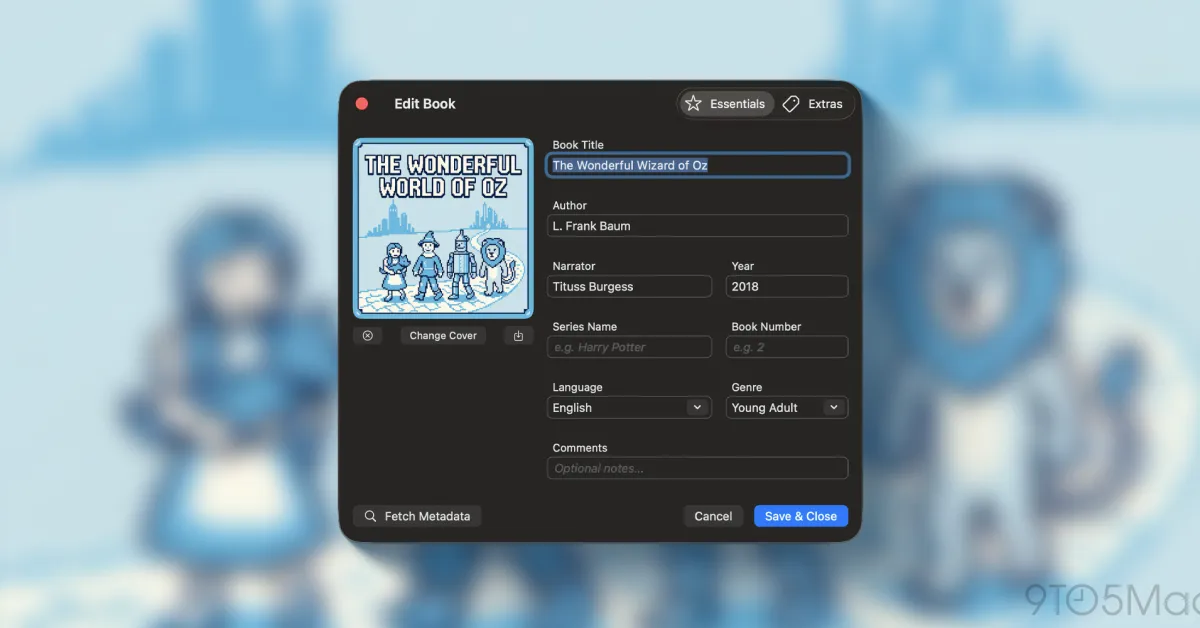
Task: Select the Essentials tab
Action: [x=726, y=103]
